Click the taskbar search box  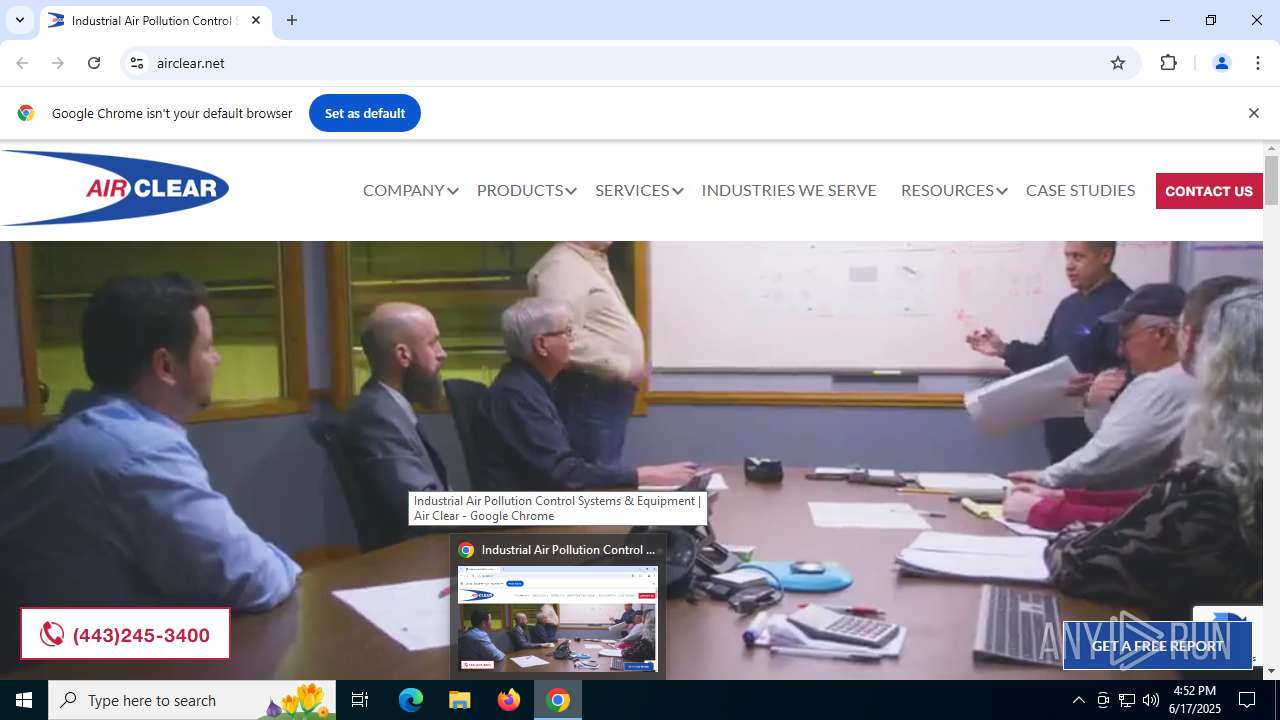[x=194, y=700]
